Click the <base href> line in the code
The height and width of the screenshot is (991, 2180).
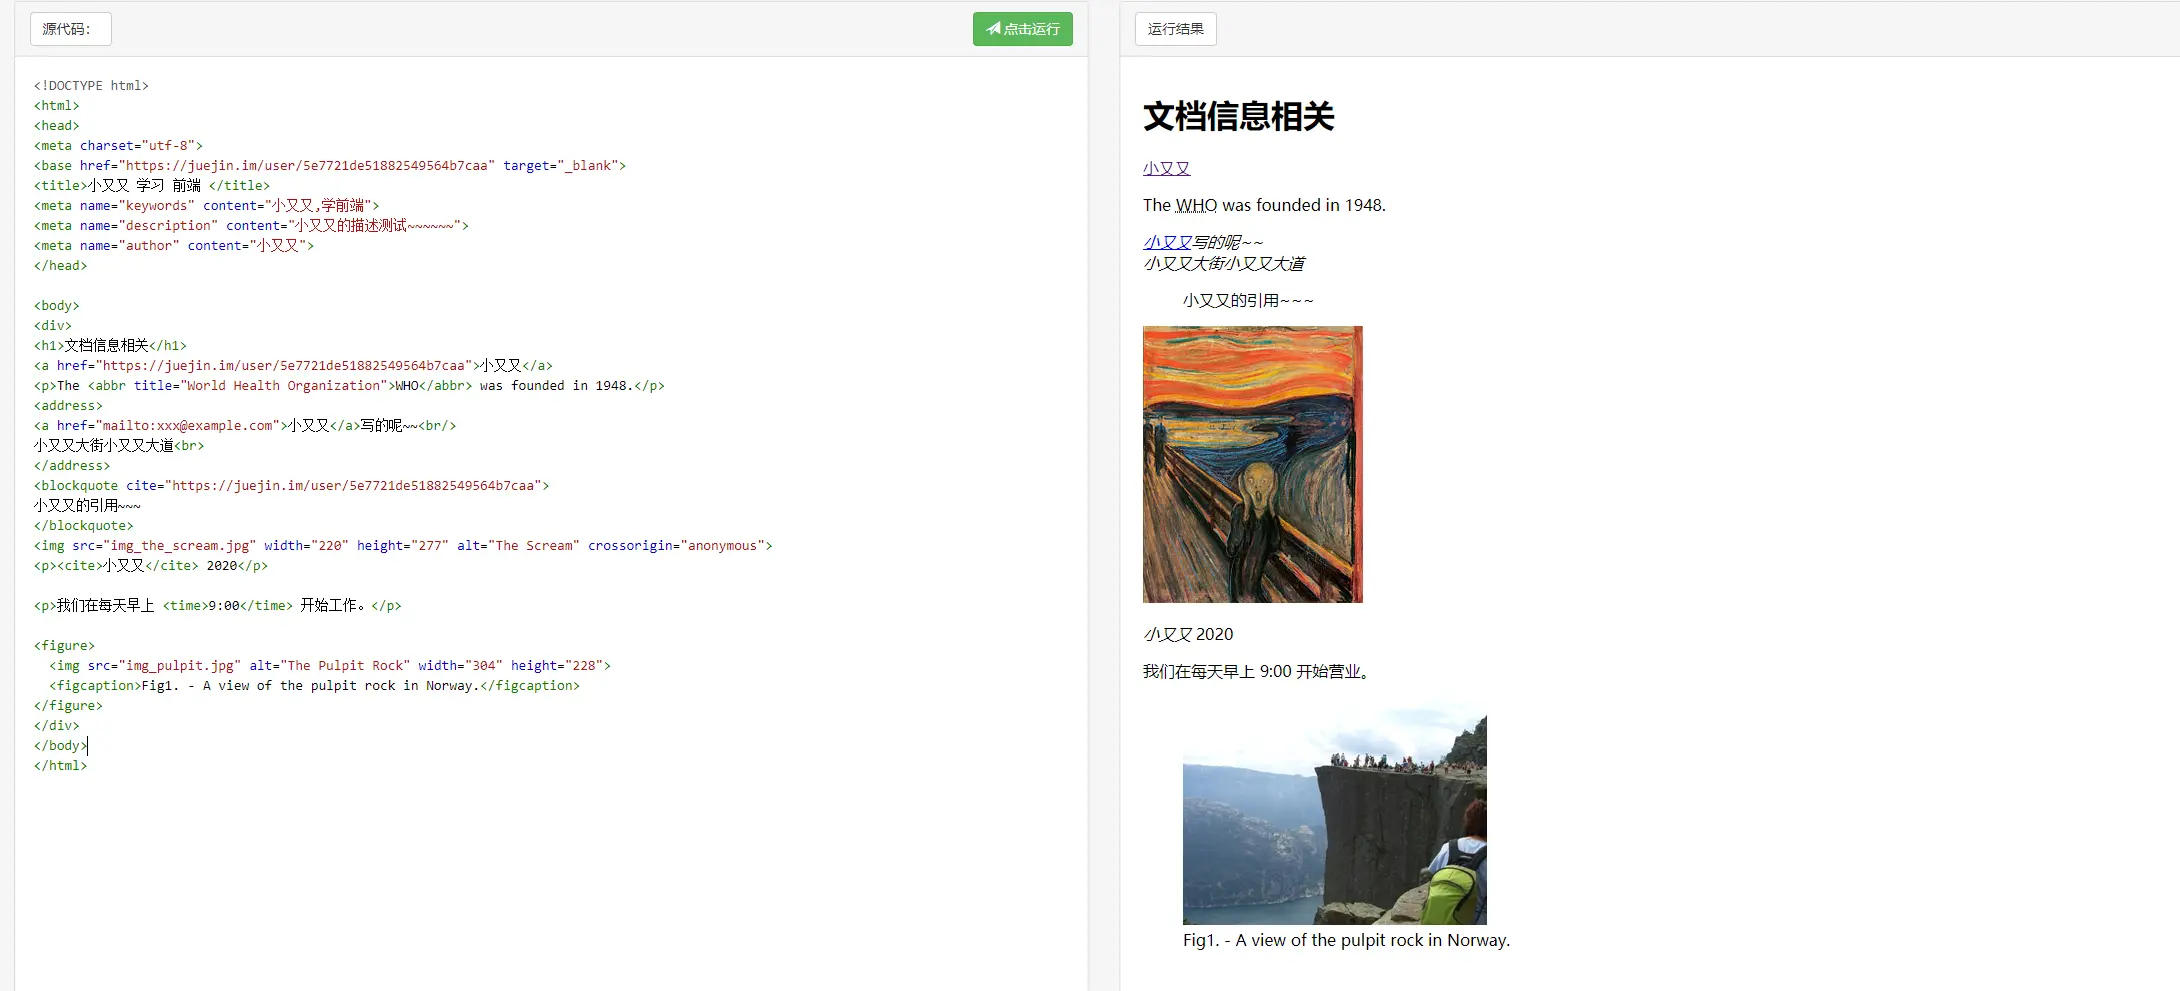click(330, 165)
